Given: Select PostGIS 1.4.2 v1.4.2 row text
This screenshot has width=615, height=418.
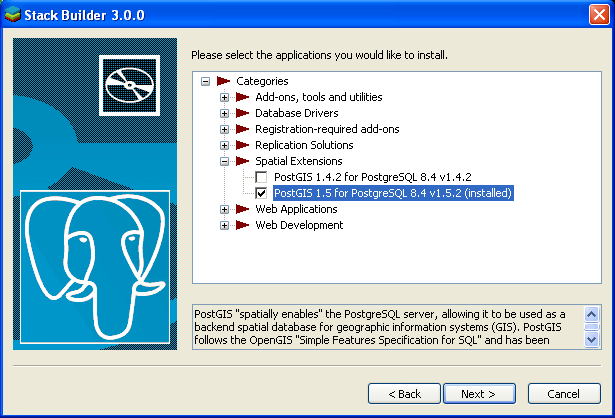Looking at the screenshot, I should click(x=373, y=177).
